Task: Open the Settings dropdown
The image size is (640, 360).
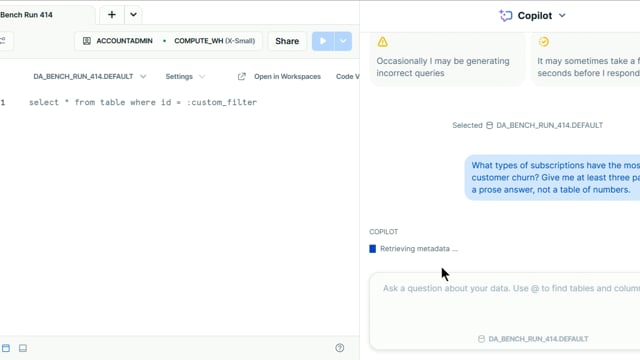Action: (185, 77)
